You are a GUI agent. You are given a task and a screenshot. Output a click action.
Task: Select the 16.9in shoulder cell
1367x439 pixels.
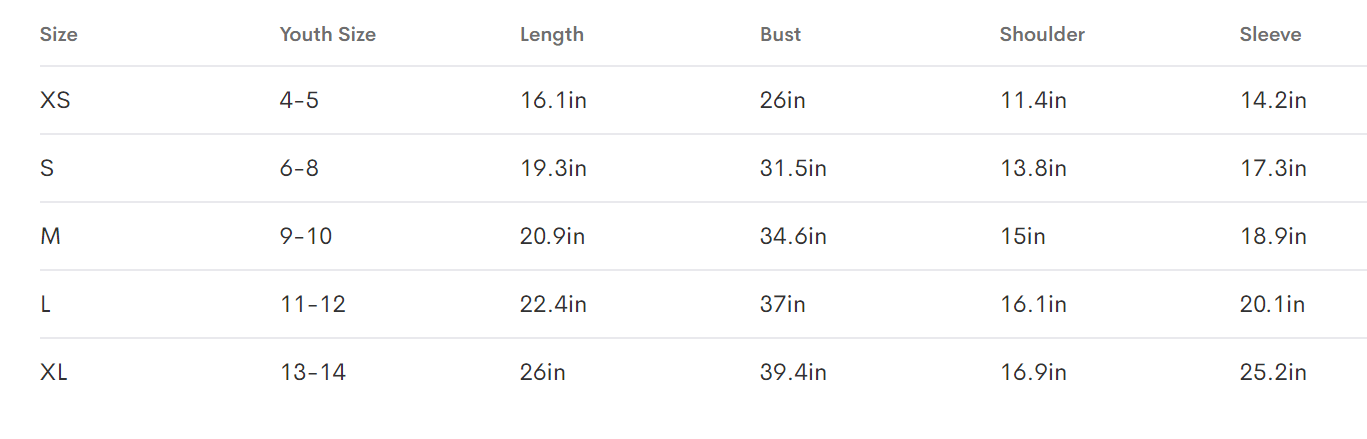[x=1033, y=372]
